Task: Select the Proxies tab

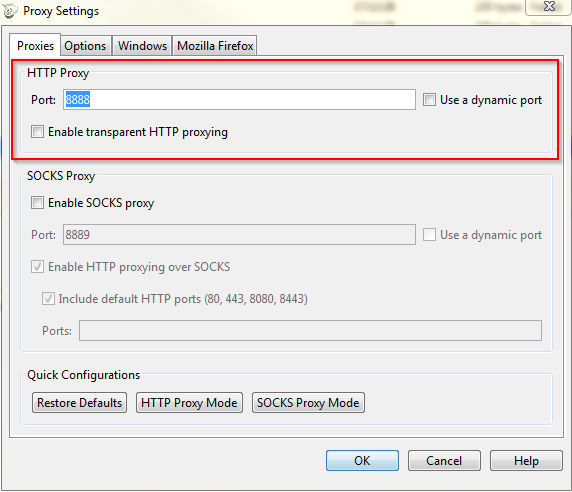Action: [x=35, y=46]
